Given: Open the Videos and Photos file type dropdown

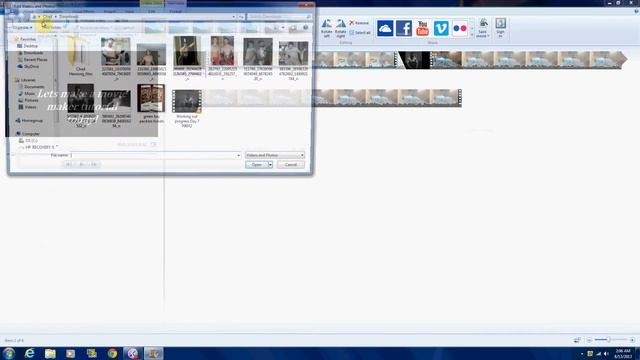Looking at the screenshot, I should [x=275, y=155].
